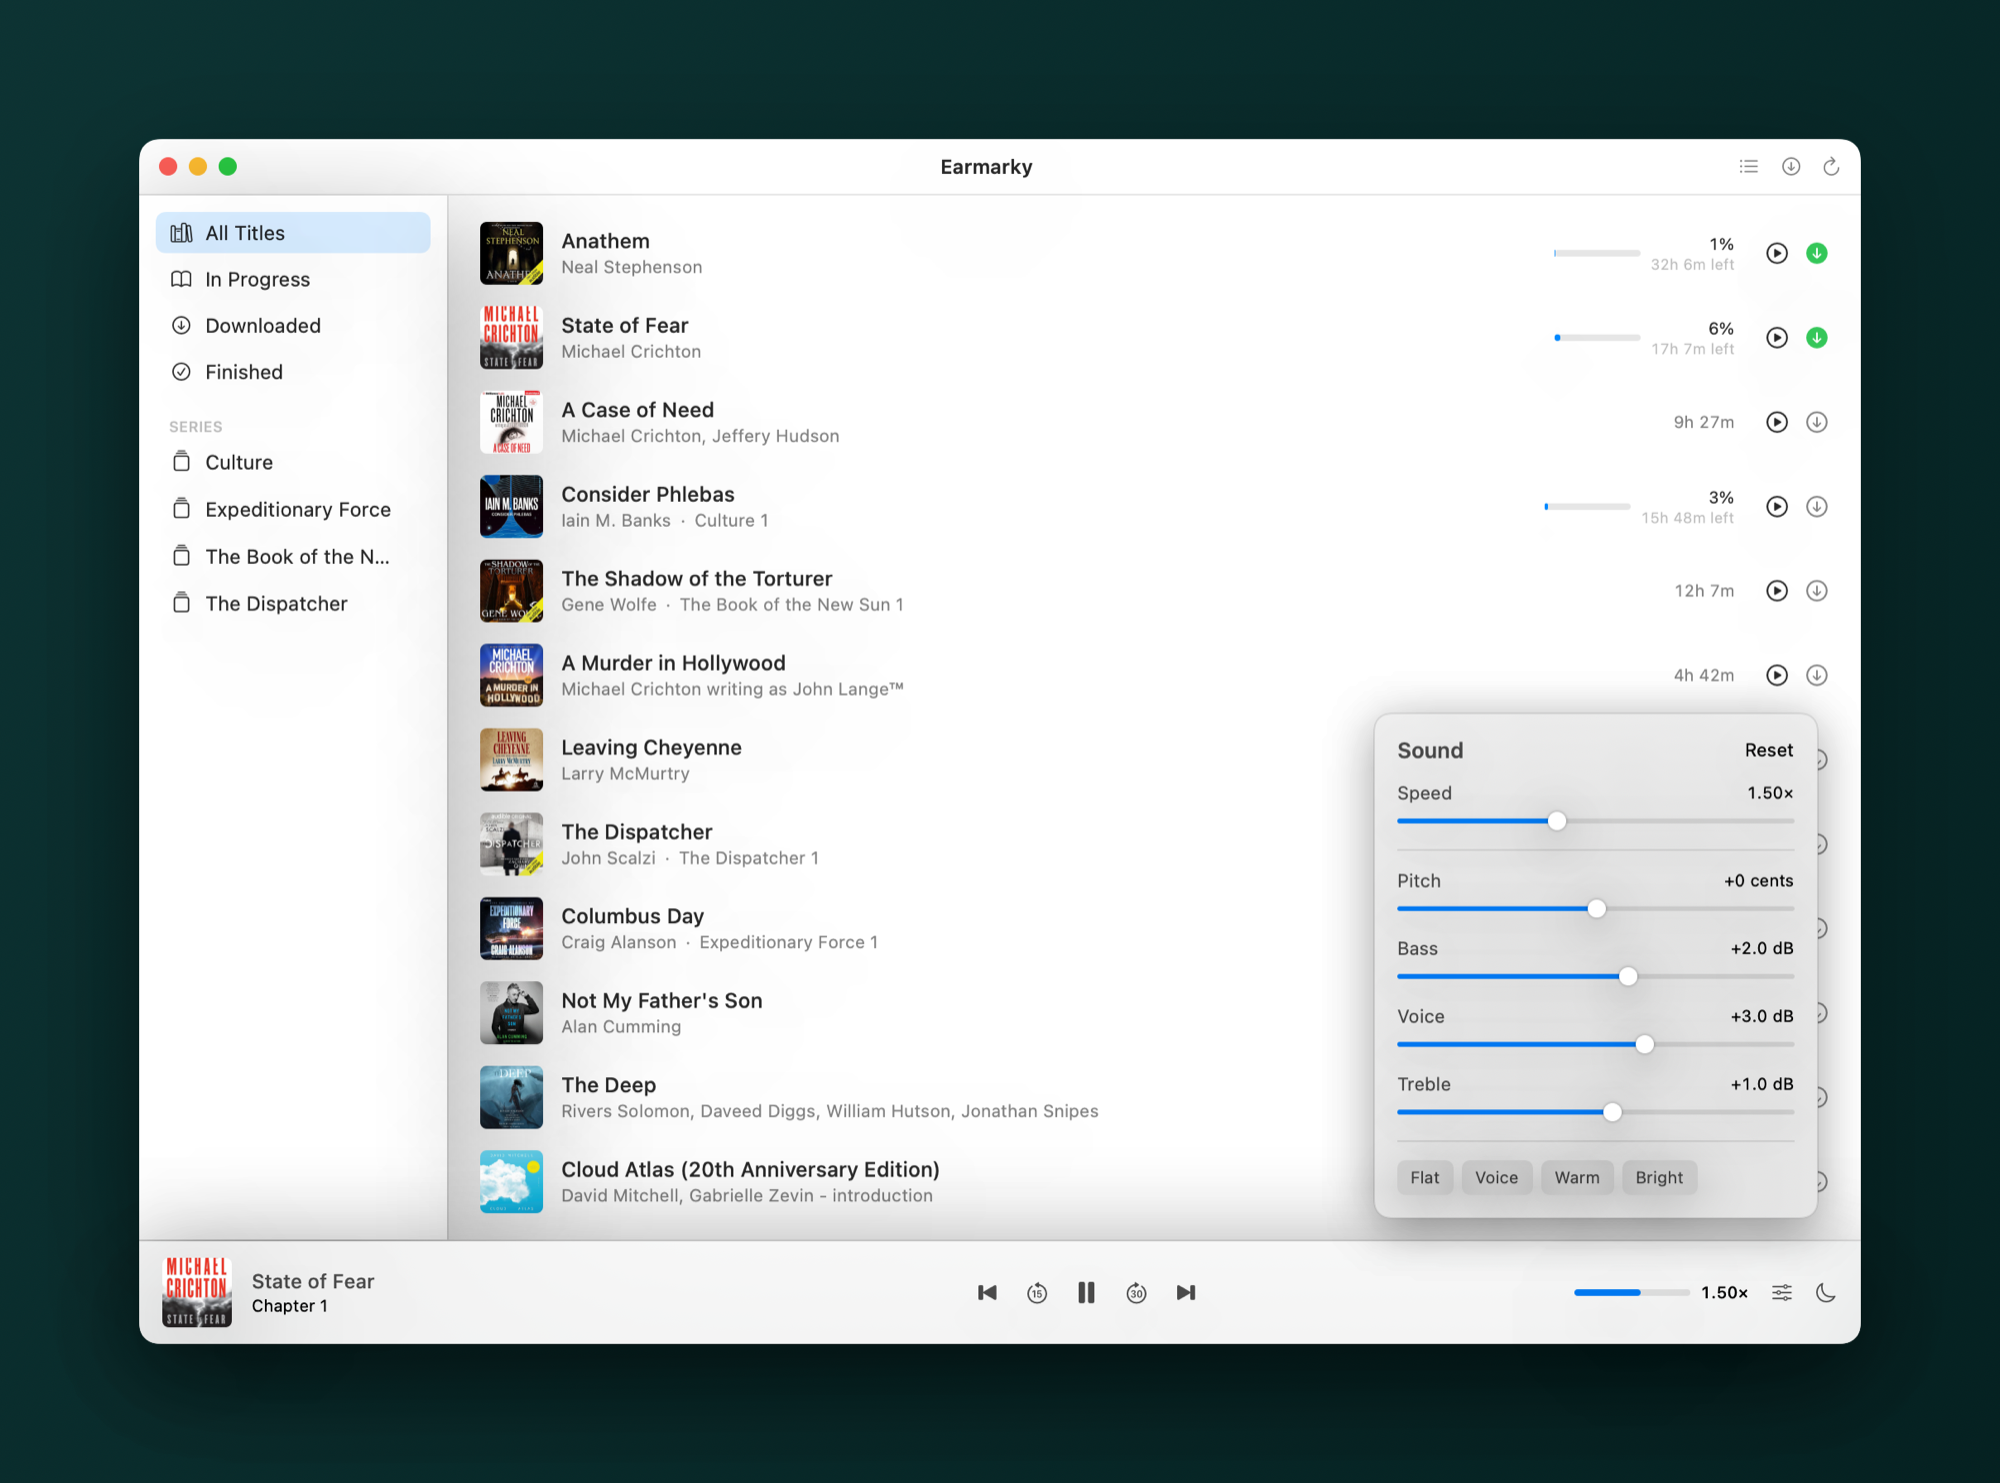The image size is (2000, 1483).
Task: Apply the Bright sound preset
Action: tap(1659, 1178)
